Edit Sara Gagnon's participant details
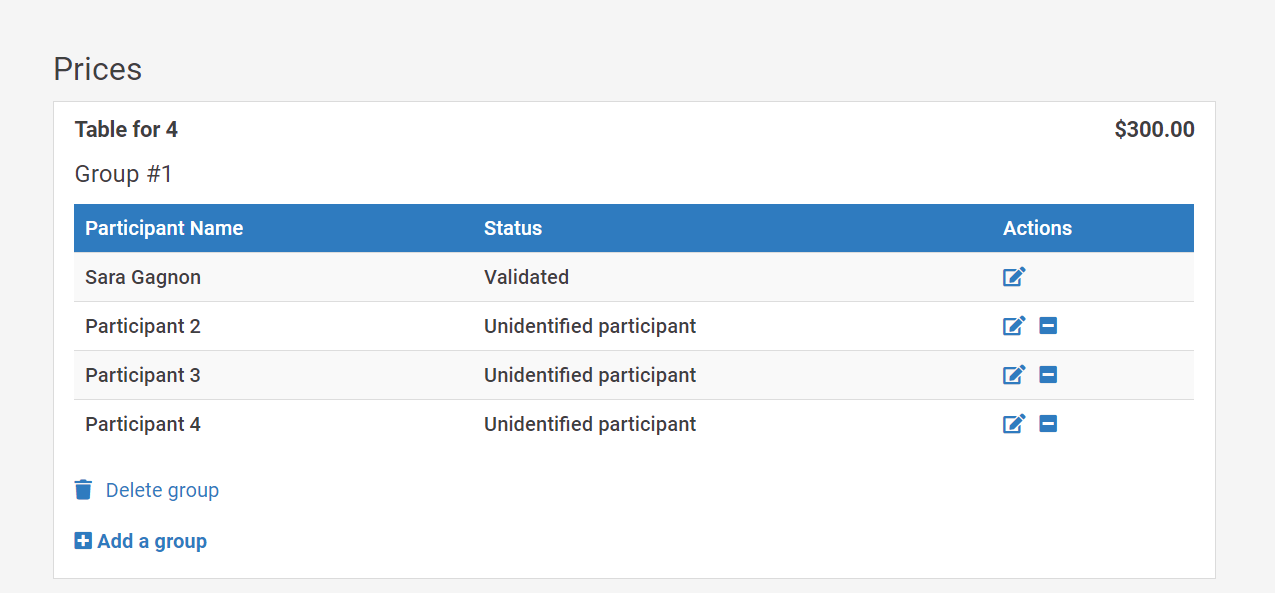1275x593 pixels. pos(1014,277)
